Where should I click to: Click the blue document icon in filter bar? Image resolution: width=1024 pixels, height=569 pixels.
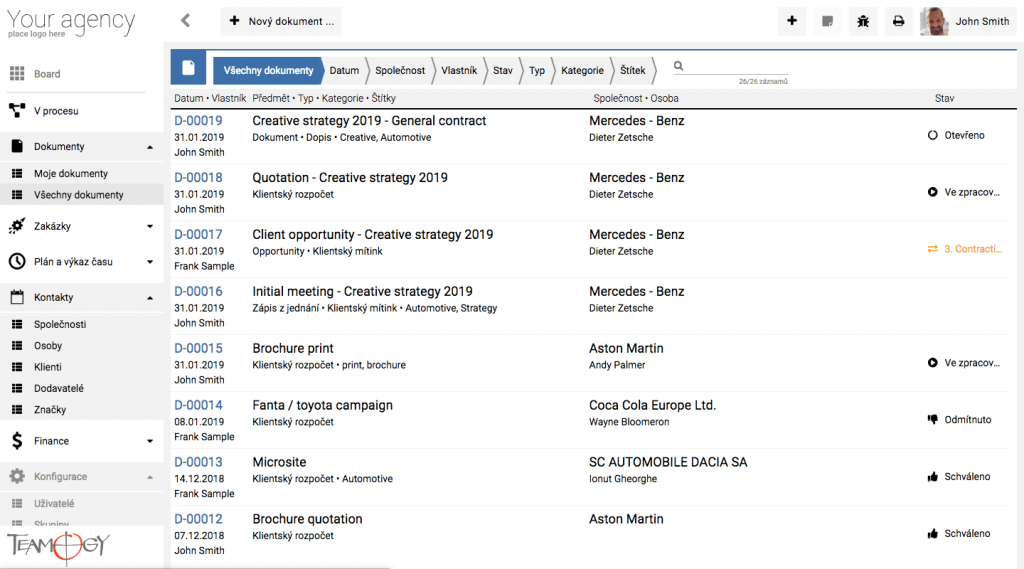point(188,68)
